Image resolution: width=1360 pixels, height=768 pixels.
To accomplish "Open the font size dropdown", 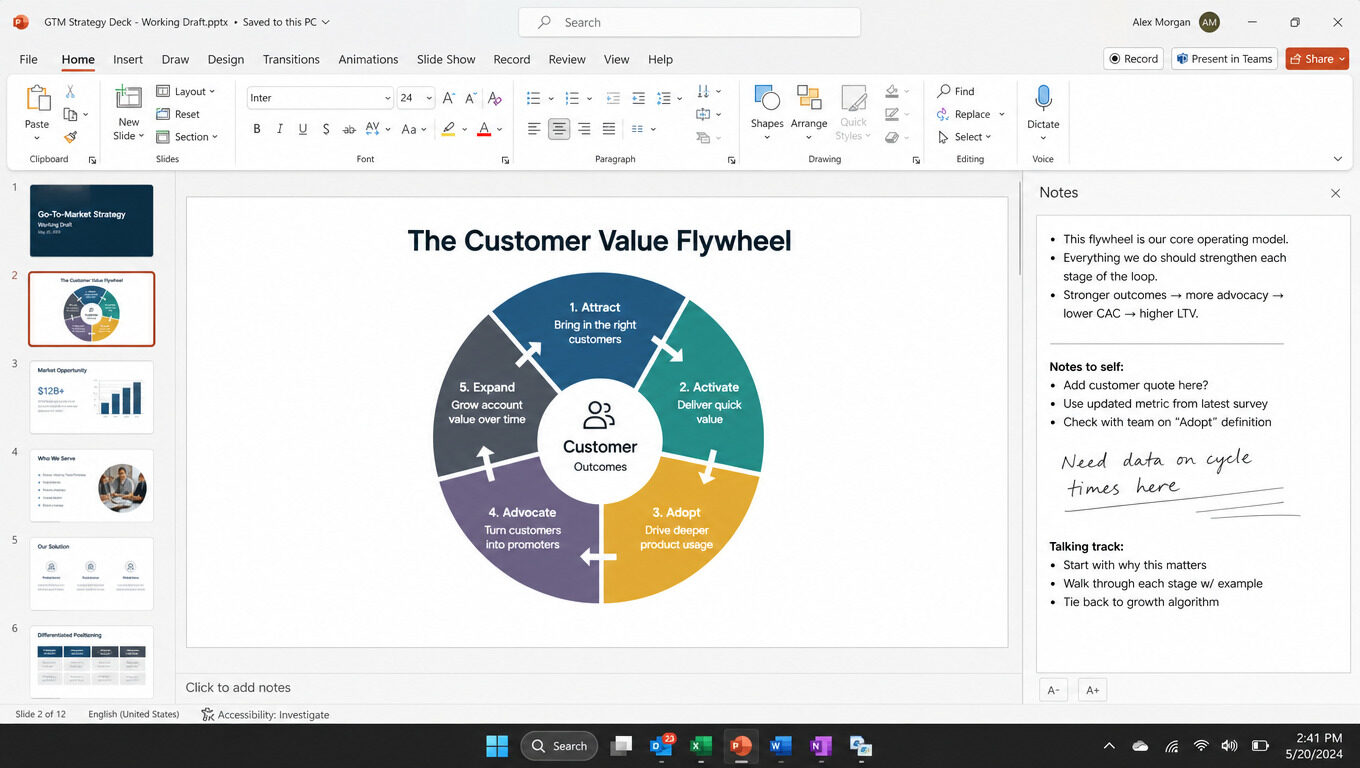I will [x=429, y=98].
